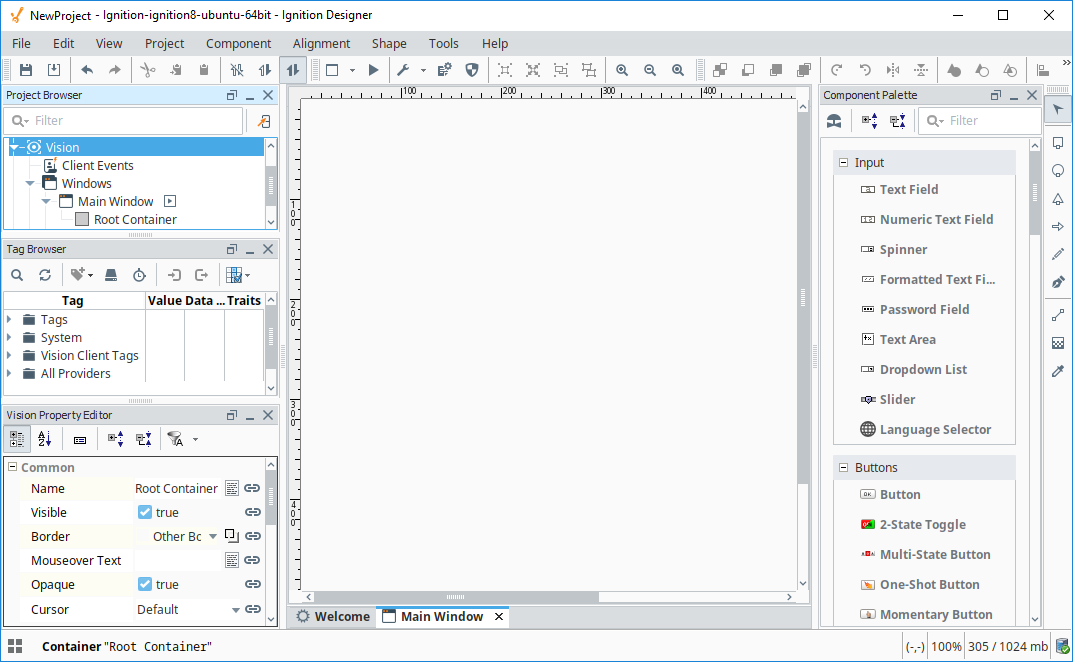Open the Alignment menu
Viewport: 1073px width, 662px height.
tap(321, 43)
